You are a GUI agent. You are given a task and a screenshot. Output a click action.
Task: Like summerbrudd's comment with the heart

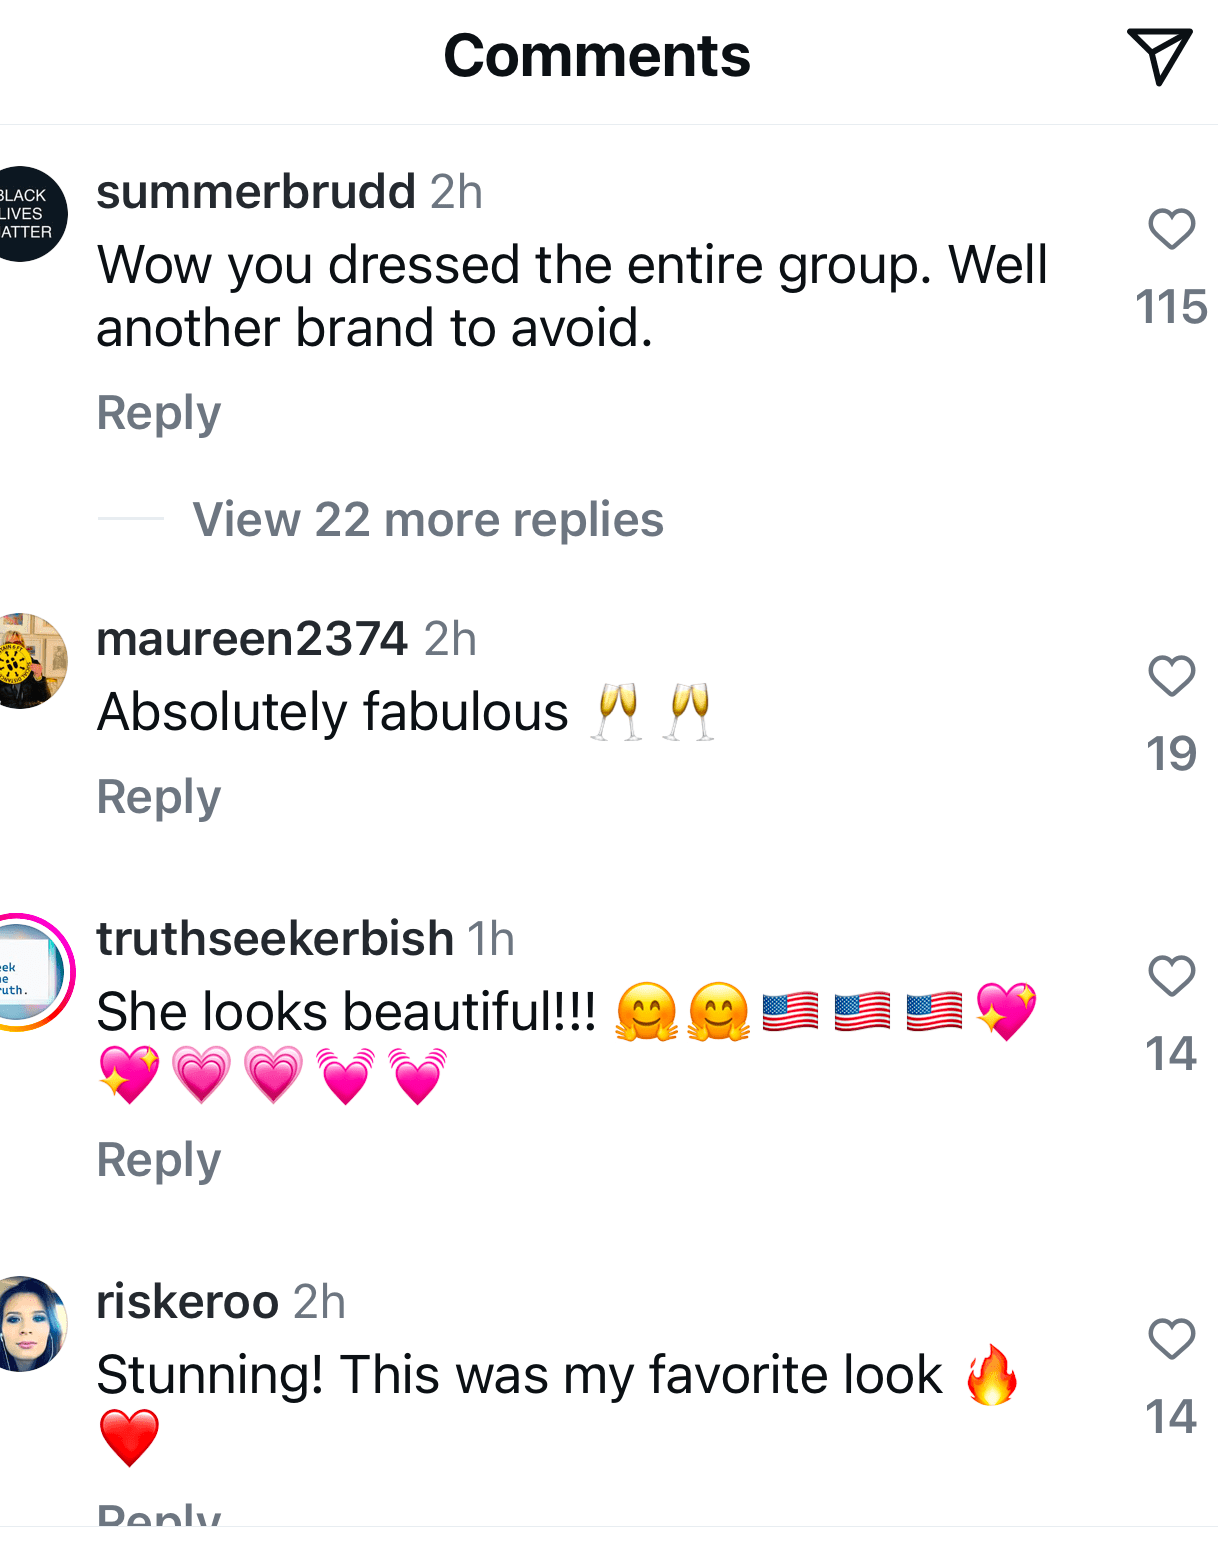click(x=1171, y=229)
